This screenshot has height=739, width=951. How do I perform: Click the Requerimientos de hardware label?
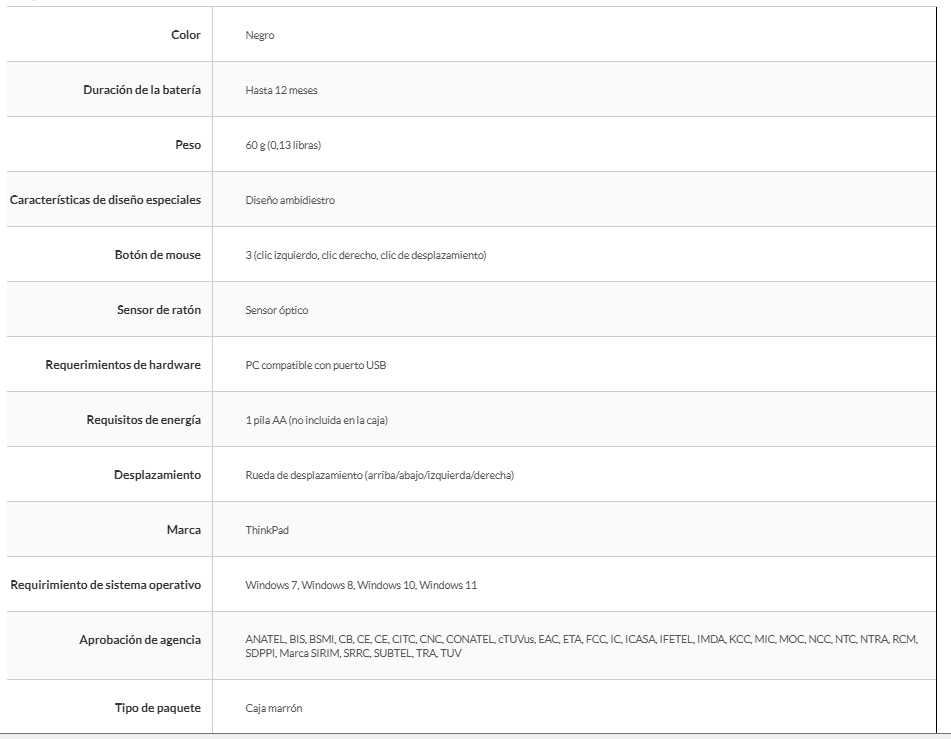(123, 365)
